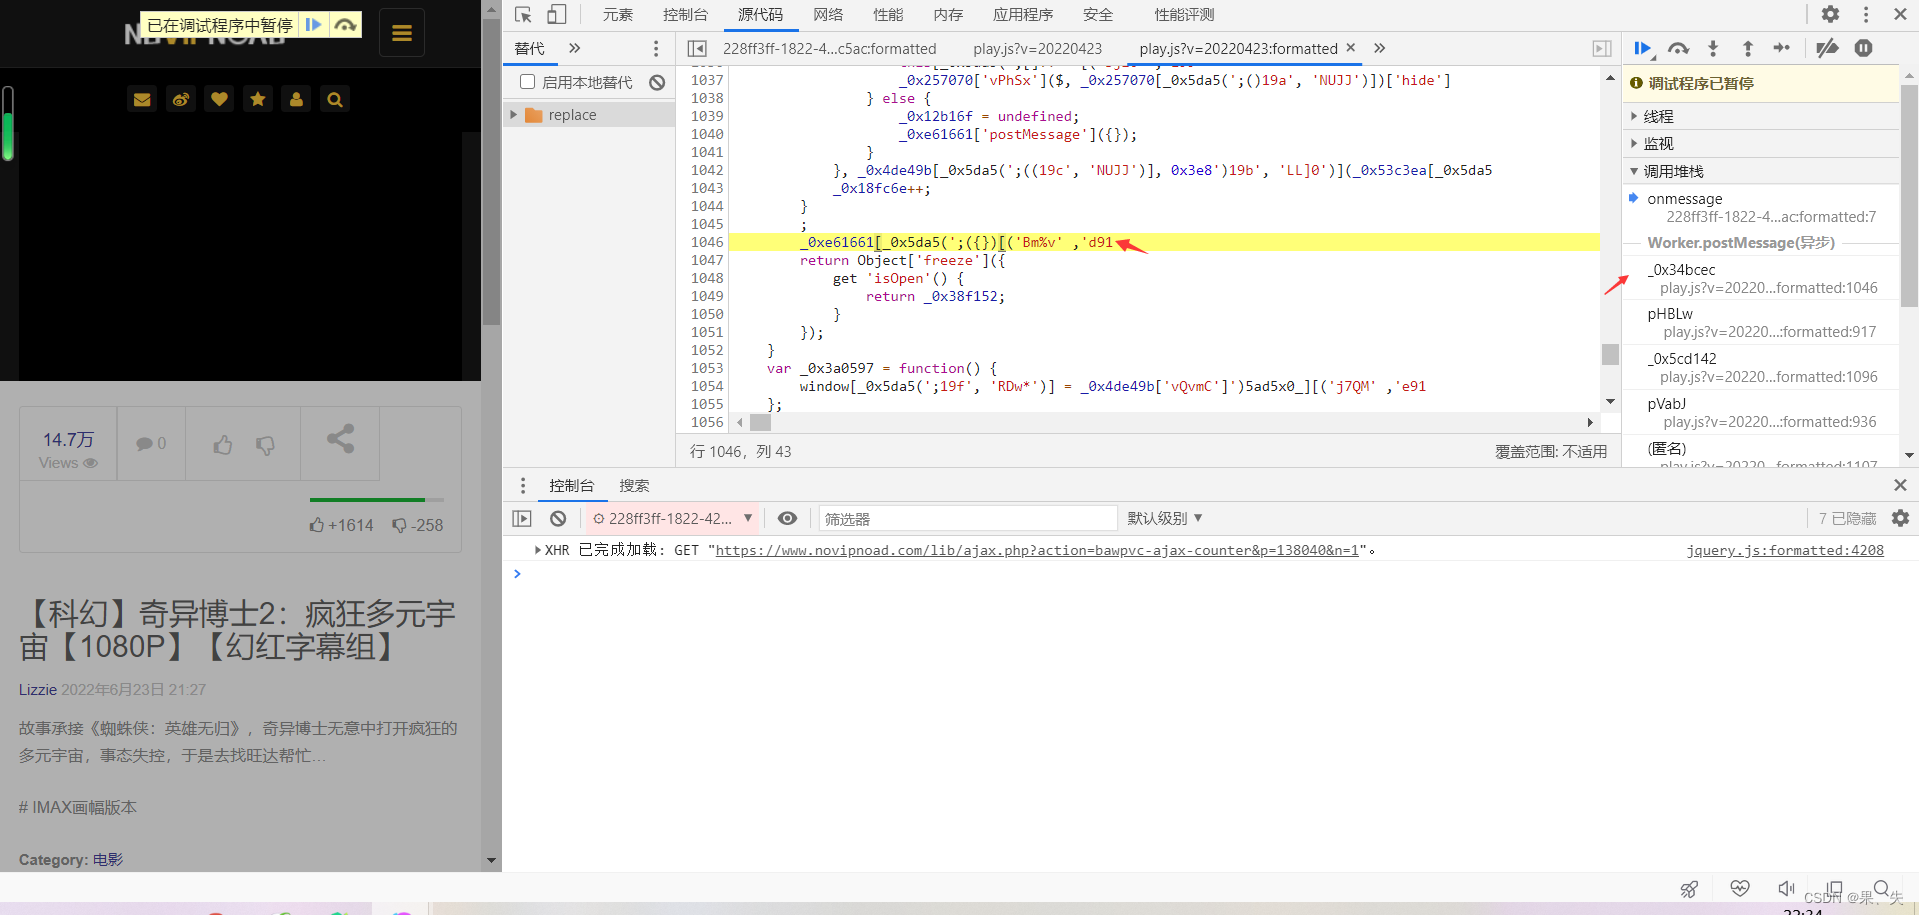1919x915 pixels.
Task: Click the console 筛选器 filter field
Action: pos(968,518)
